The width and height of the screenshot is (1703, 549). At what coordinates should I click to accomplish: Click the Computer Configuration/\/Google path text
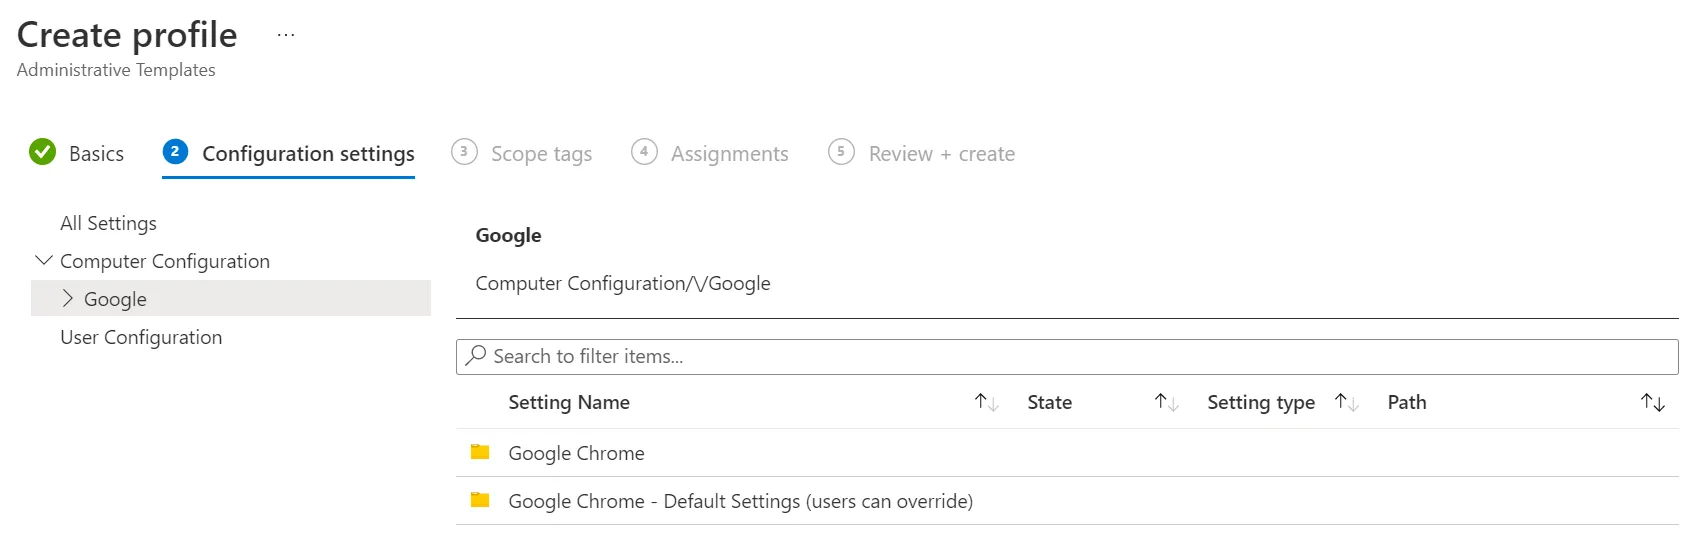tap(623, 283)
